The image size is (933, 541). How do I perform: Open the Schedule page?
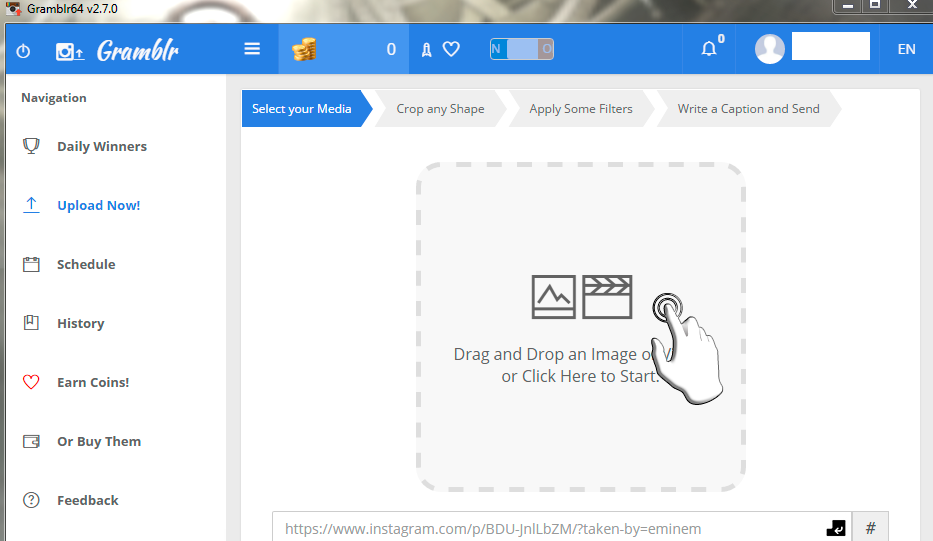86,264
